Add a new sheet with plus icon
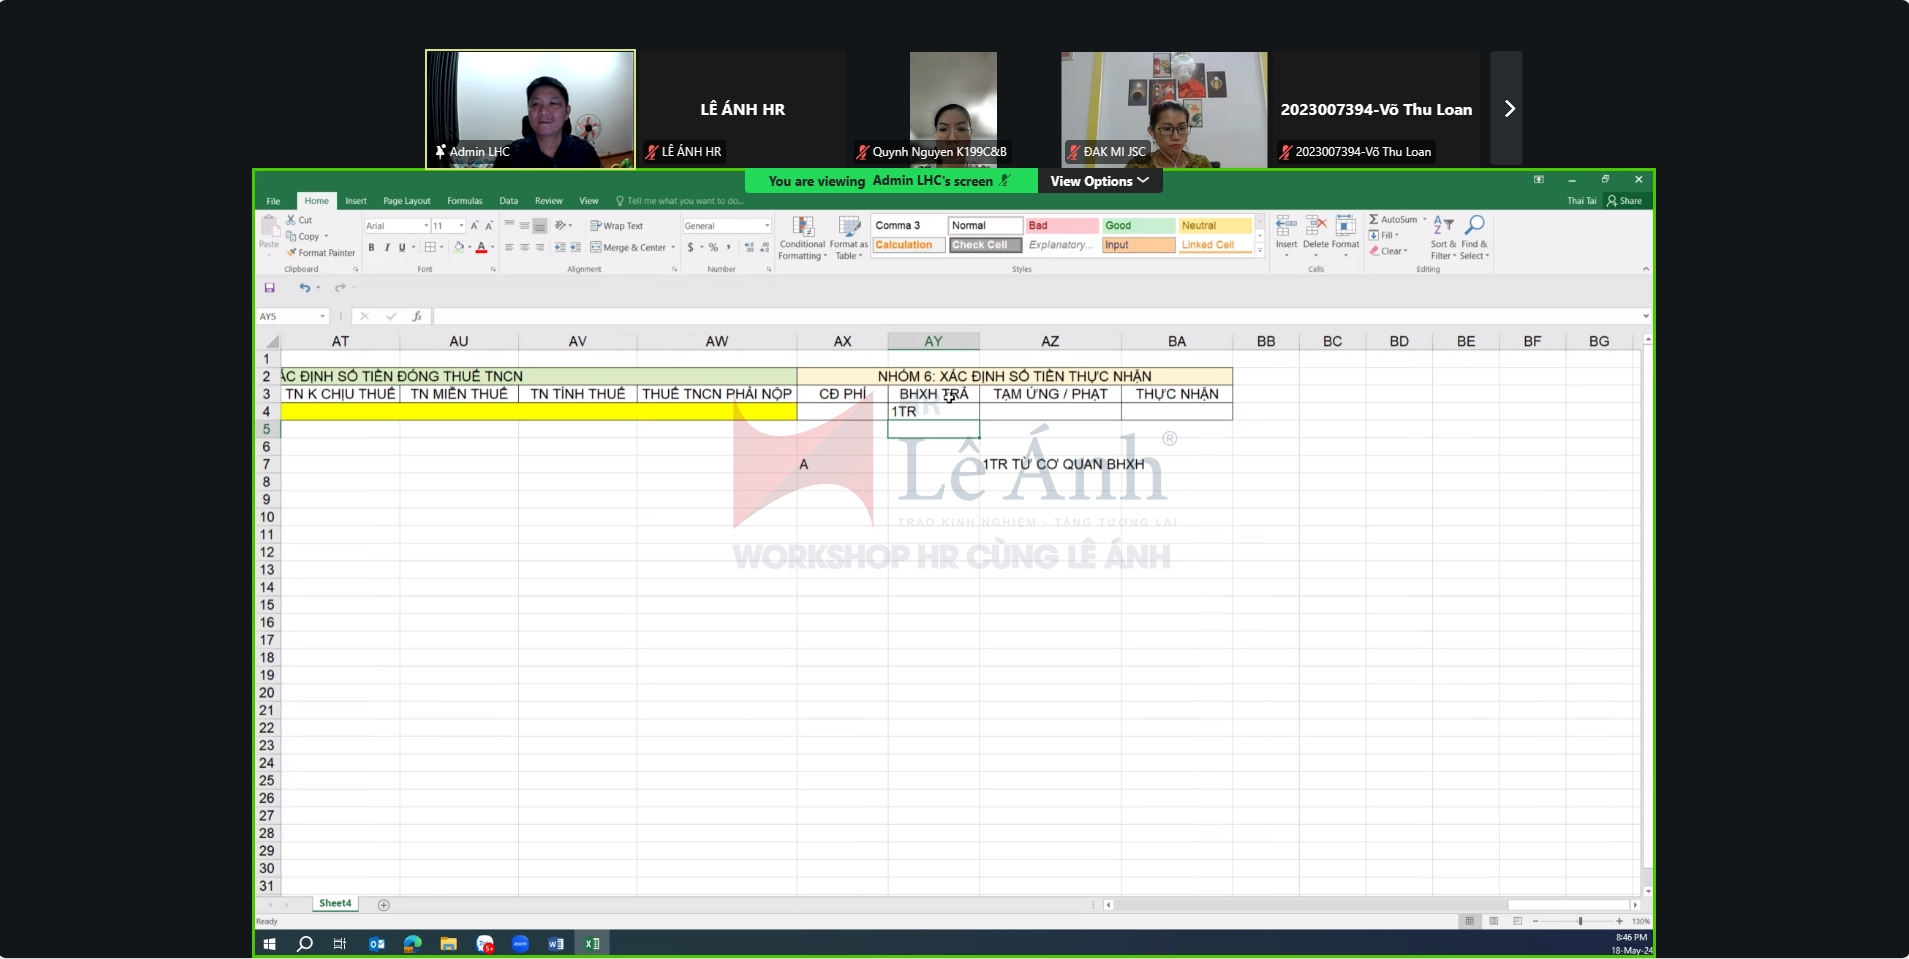The height and width of the screenshot is (959, 1909). 384,905
